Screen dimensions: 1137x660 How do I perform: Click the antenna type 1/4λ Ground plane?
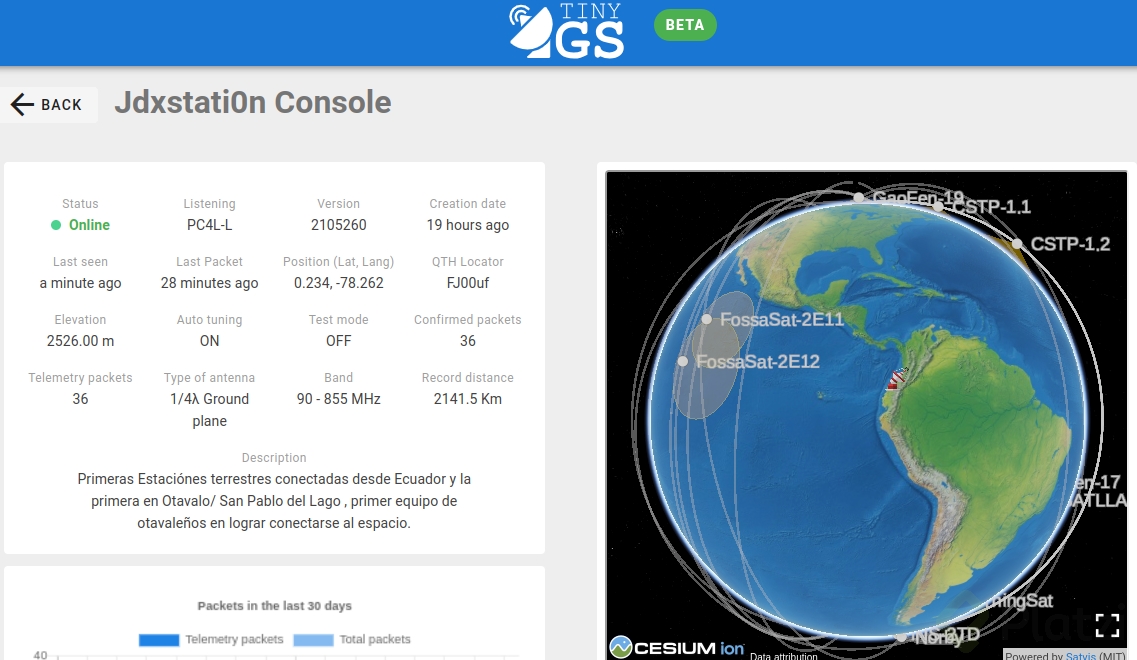tap(210, 410)
